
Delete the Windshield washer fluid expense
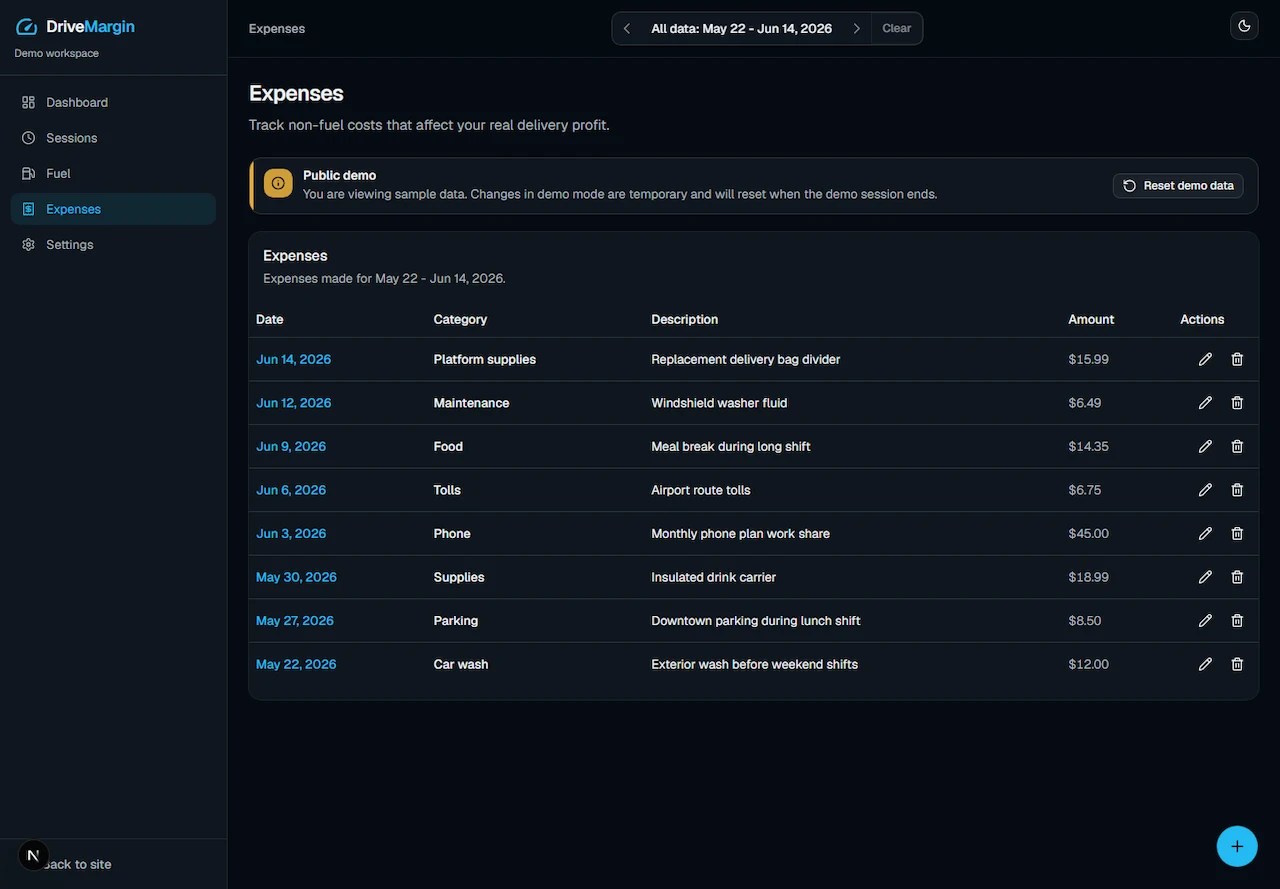coord(1237,403)
